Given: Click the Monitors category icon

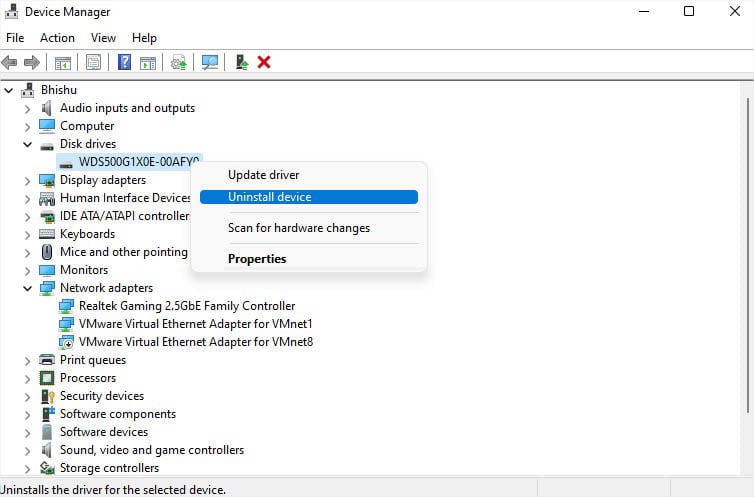Looking at the screenshot, I should [x=47, y=270].
